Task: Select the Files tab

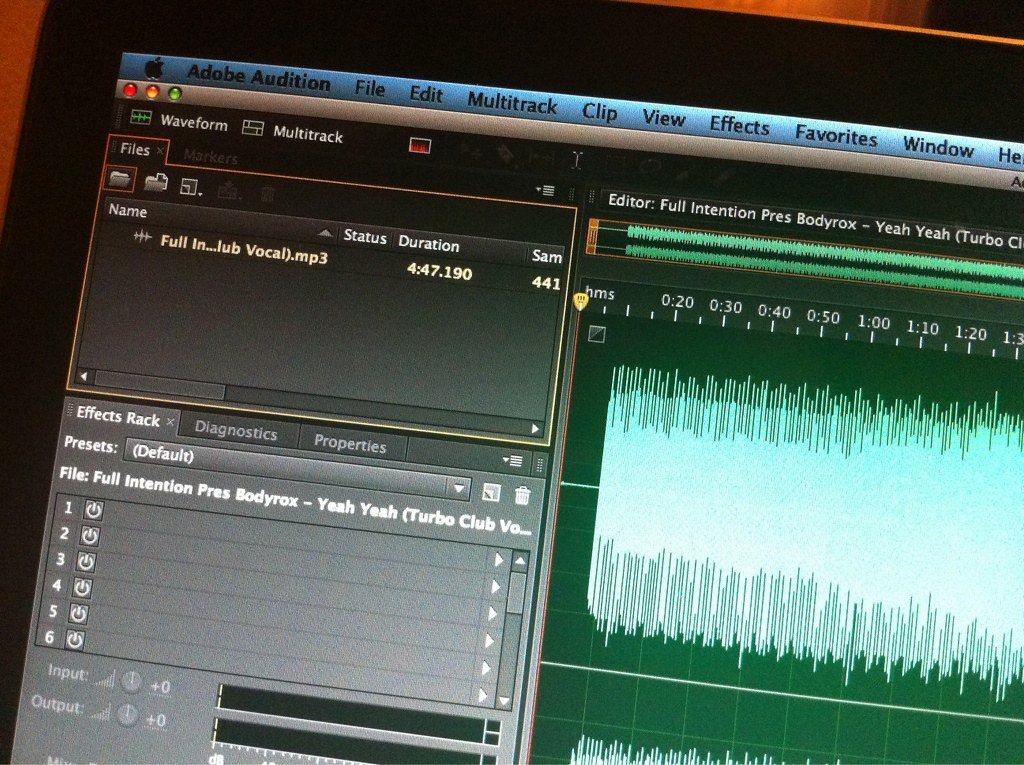Action: pos(135,149)
